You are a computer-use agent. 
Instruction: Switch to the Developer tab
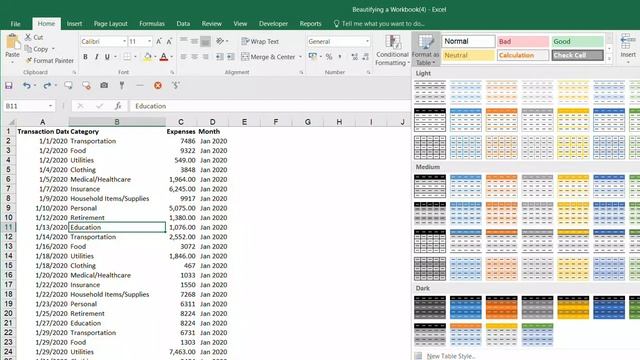[x=273, y=24]
